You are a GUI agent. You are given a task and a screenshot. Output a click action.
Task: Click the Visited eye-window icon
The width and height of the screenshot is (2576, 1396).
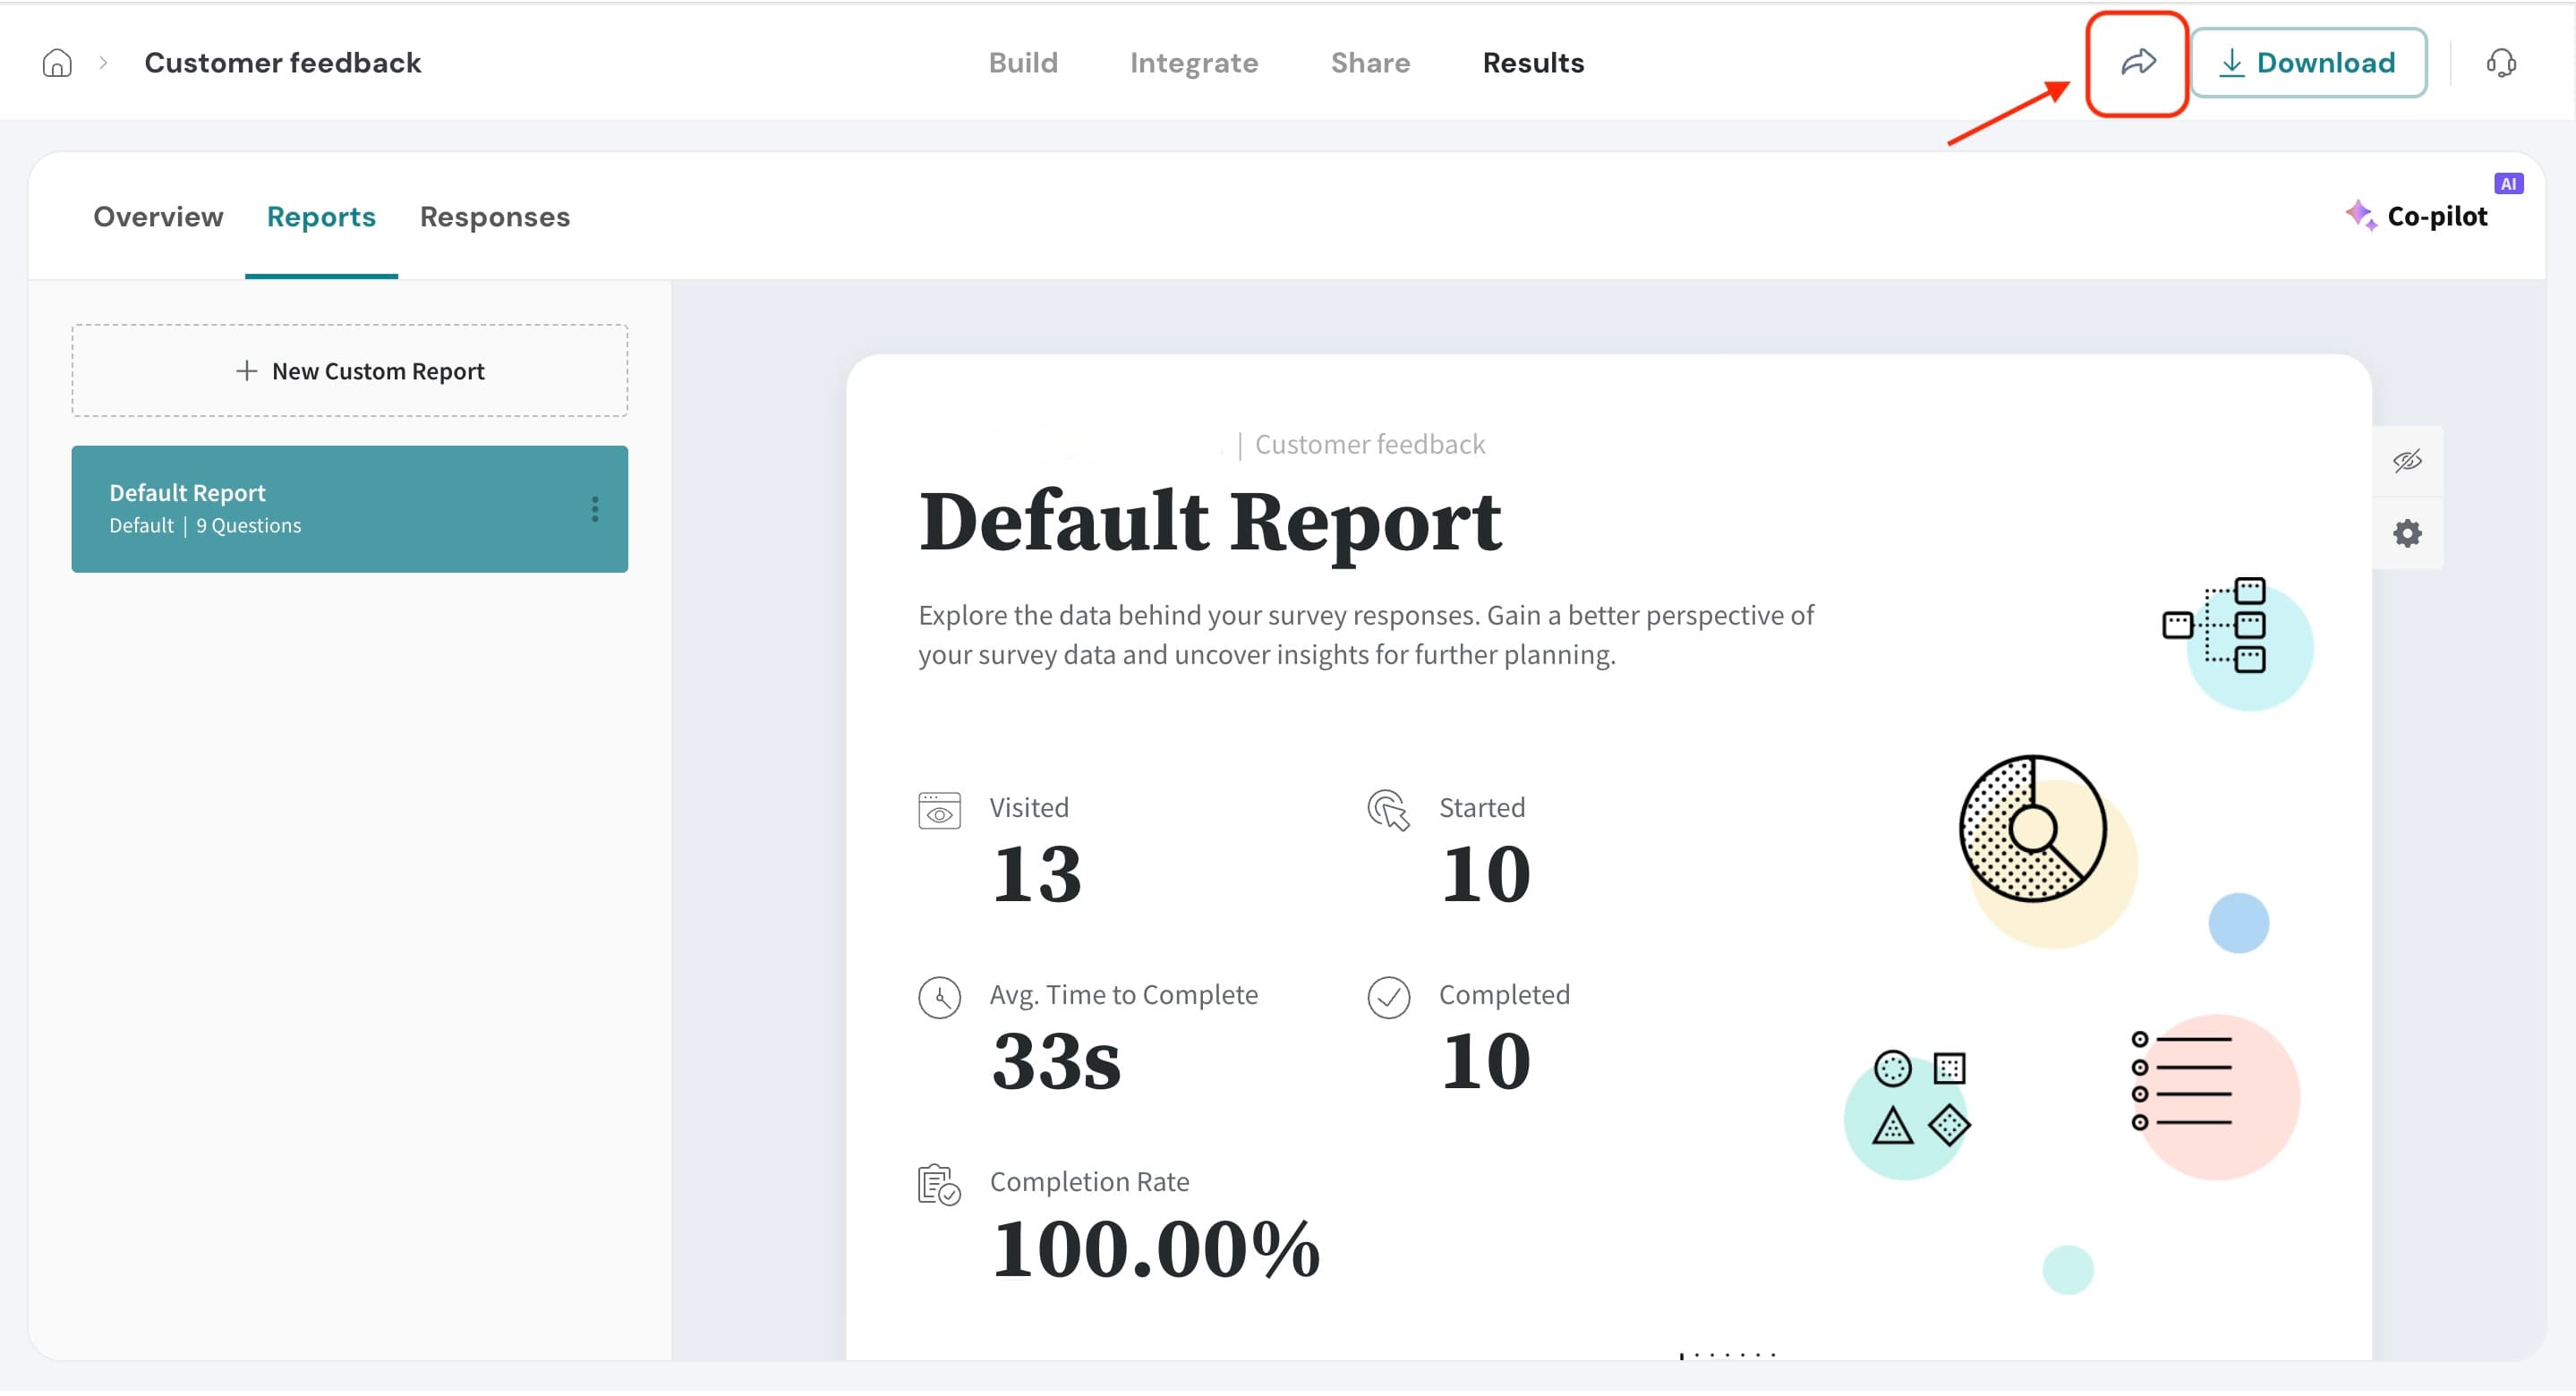[939, 811]
